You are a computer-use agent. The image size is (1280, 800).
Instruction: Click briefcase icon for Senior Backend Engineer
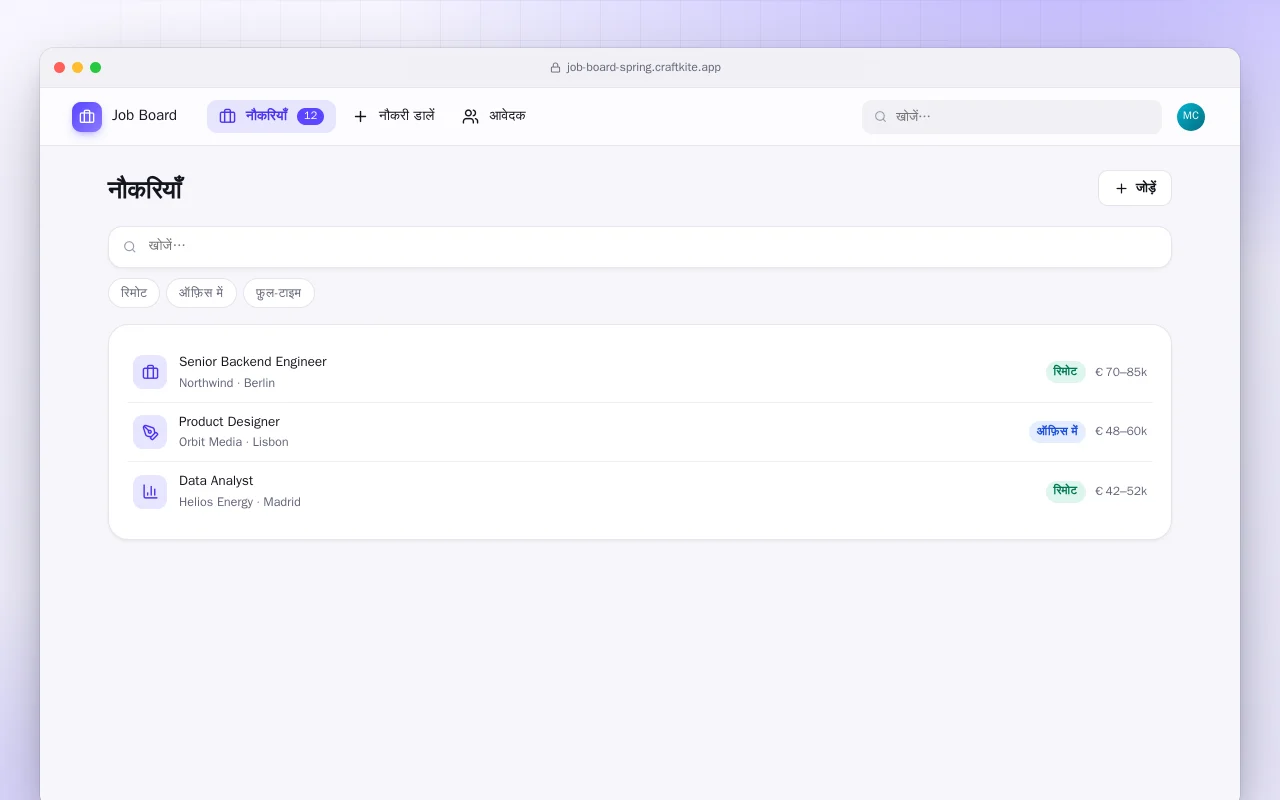pos(150,372)
